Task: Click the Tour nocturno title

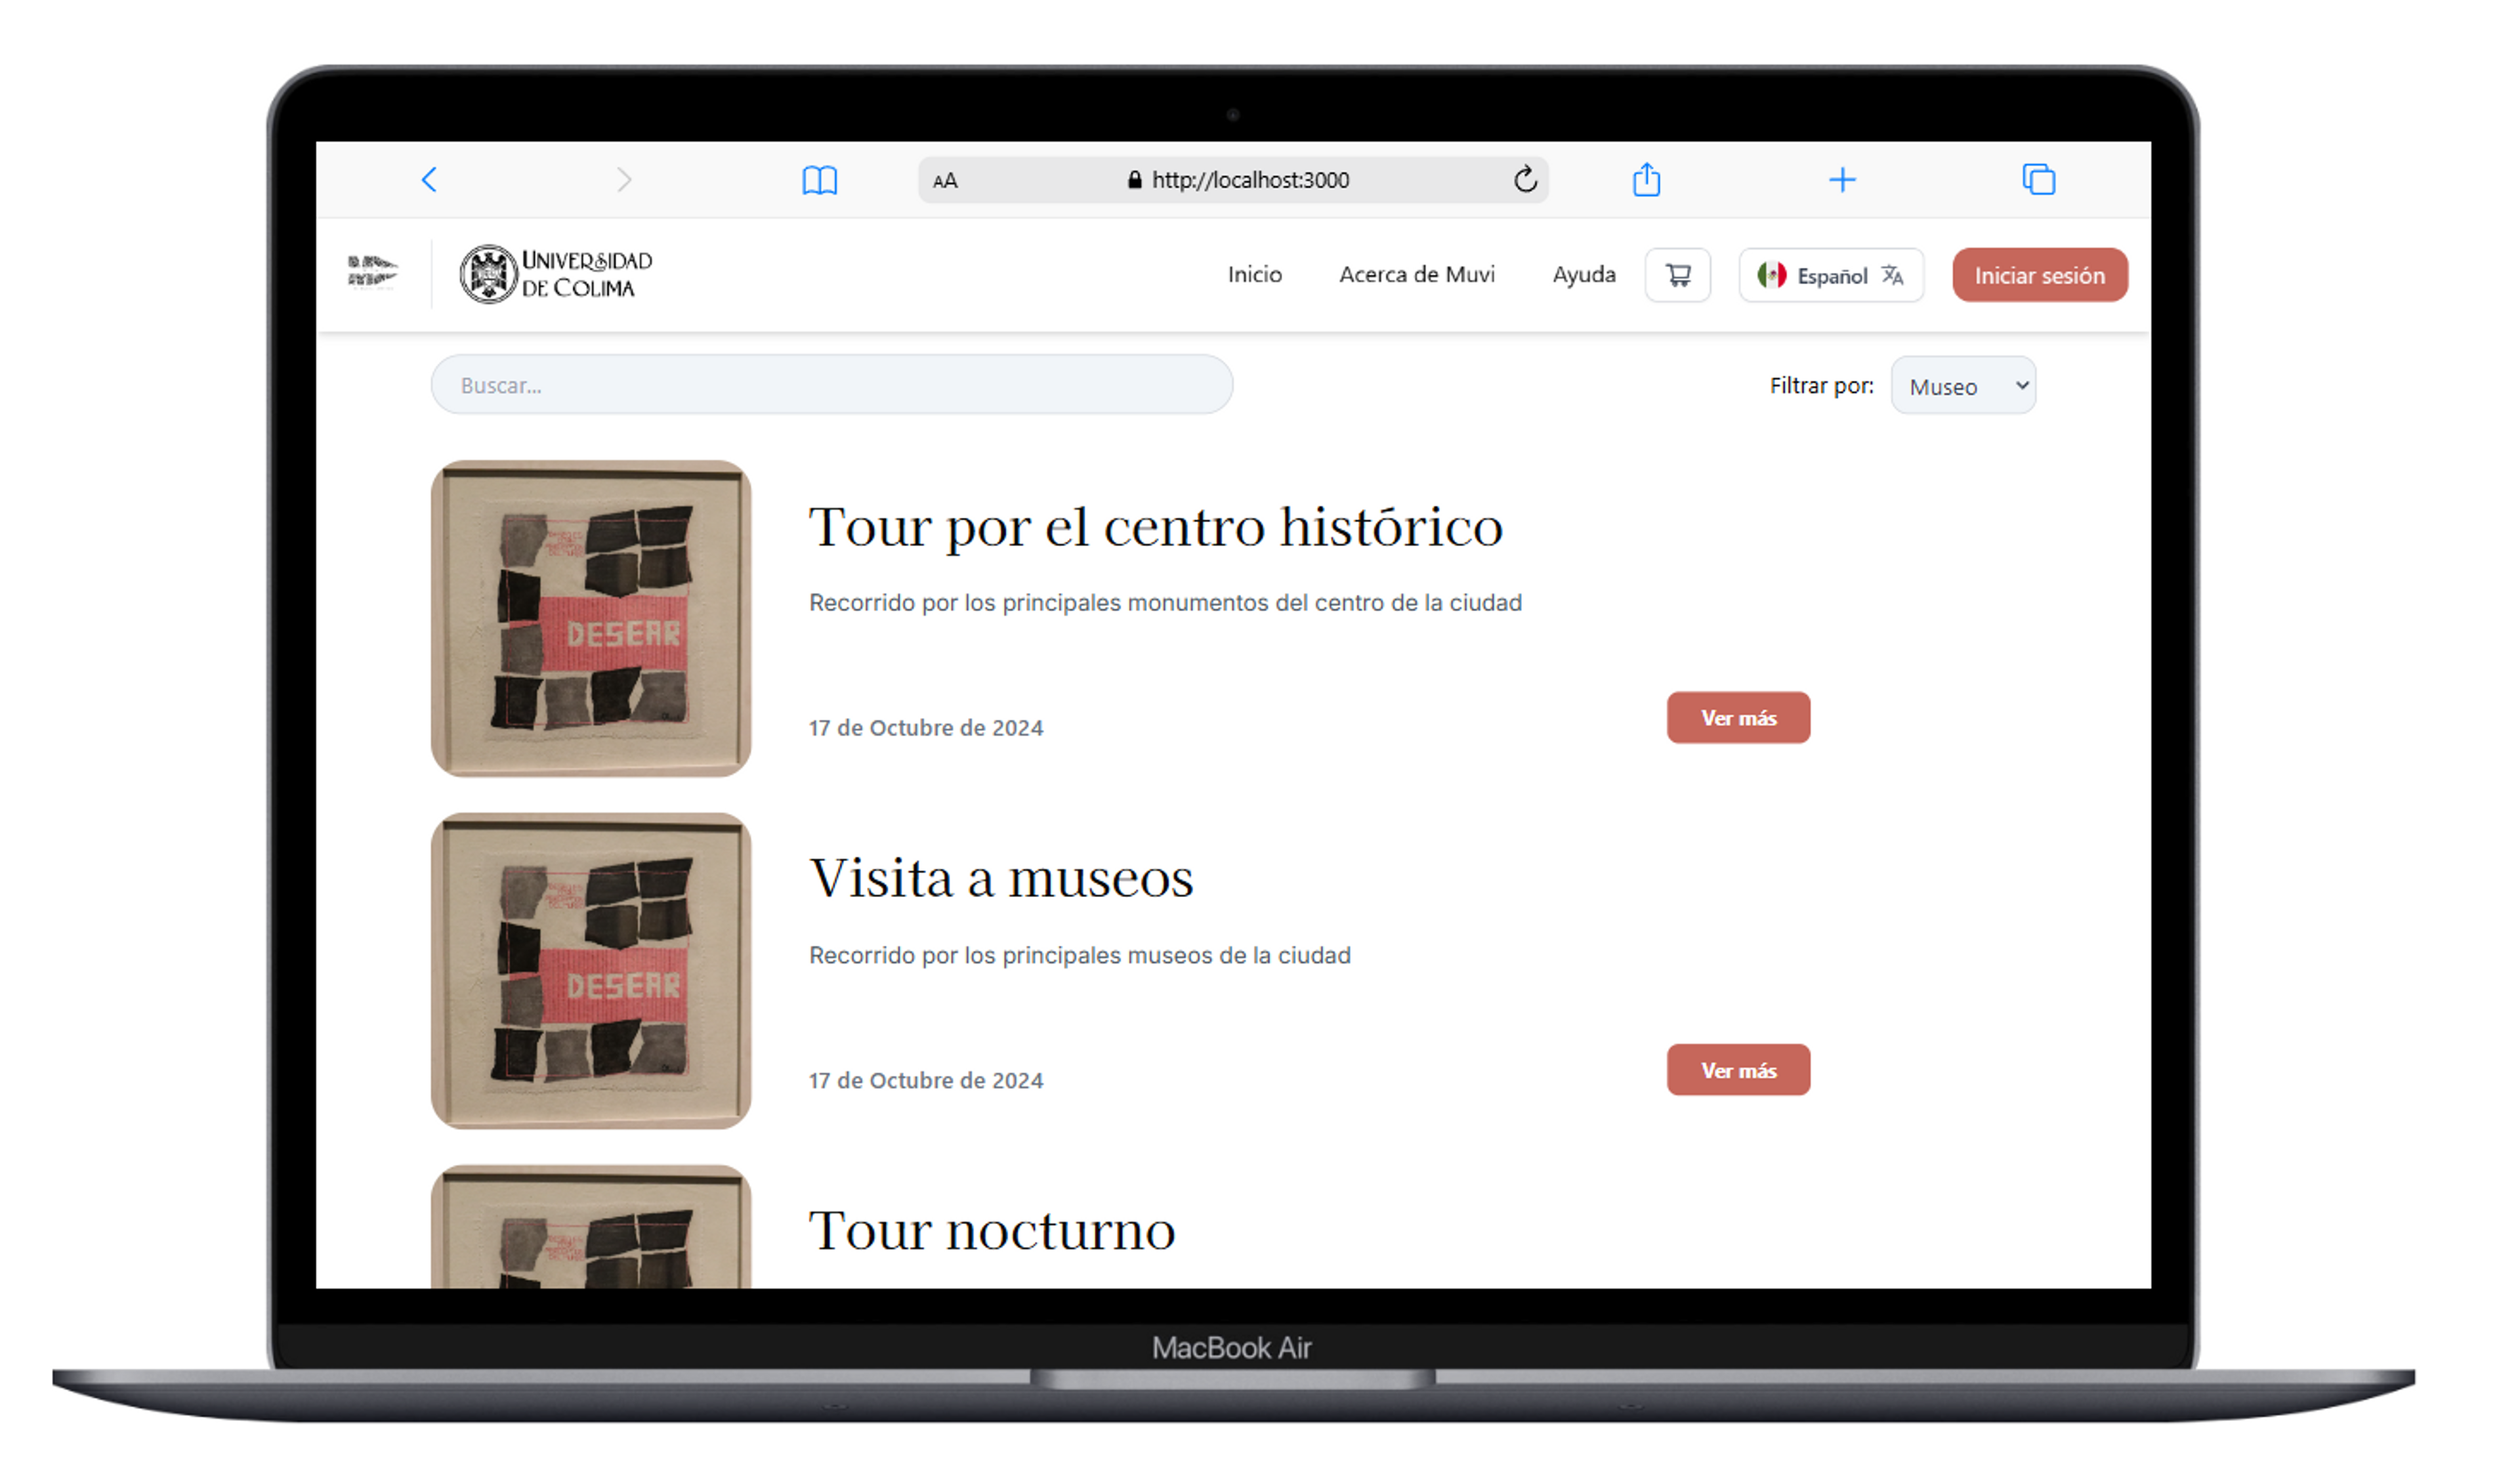Action: pos(992,1231)
